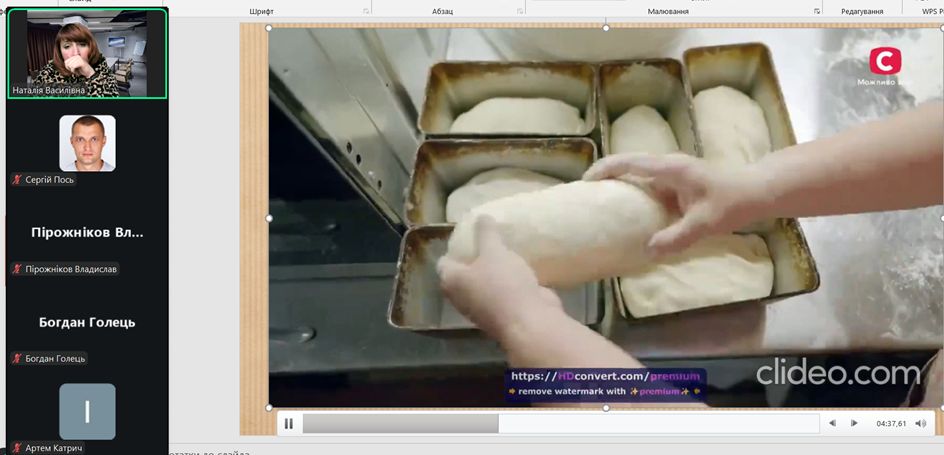The width and height of the screenshot is (944, 455).
Task: Click the muted mic icon for Пірожніков Владислав
Action: (17, 269)
